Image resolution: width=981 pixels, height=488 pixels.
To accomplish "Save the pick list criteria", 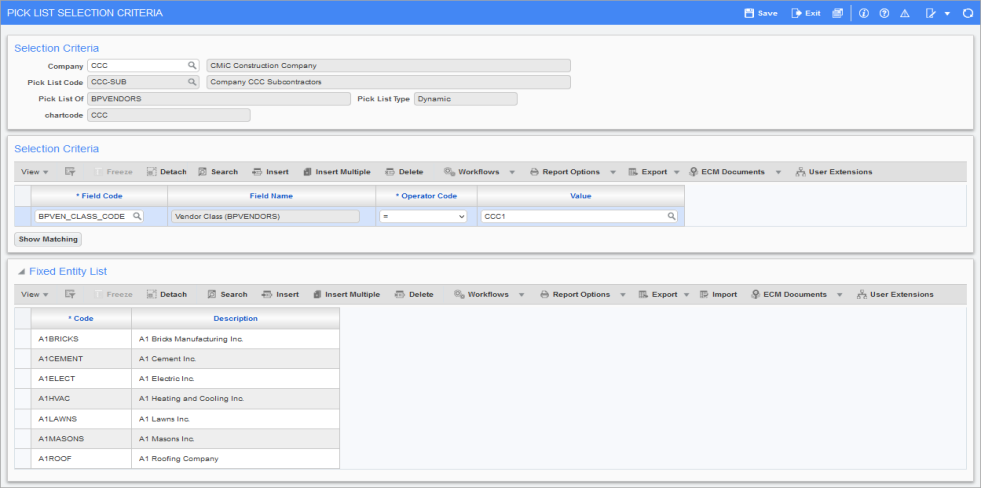I will point(761,13).
